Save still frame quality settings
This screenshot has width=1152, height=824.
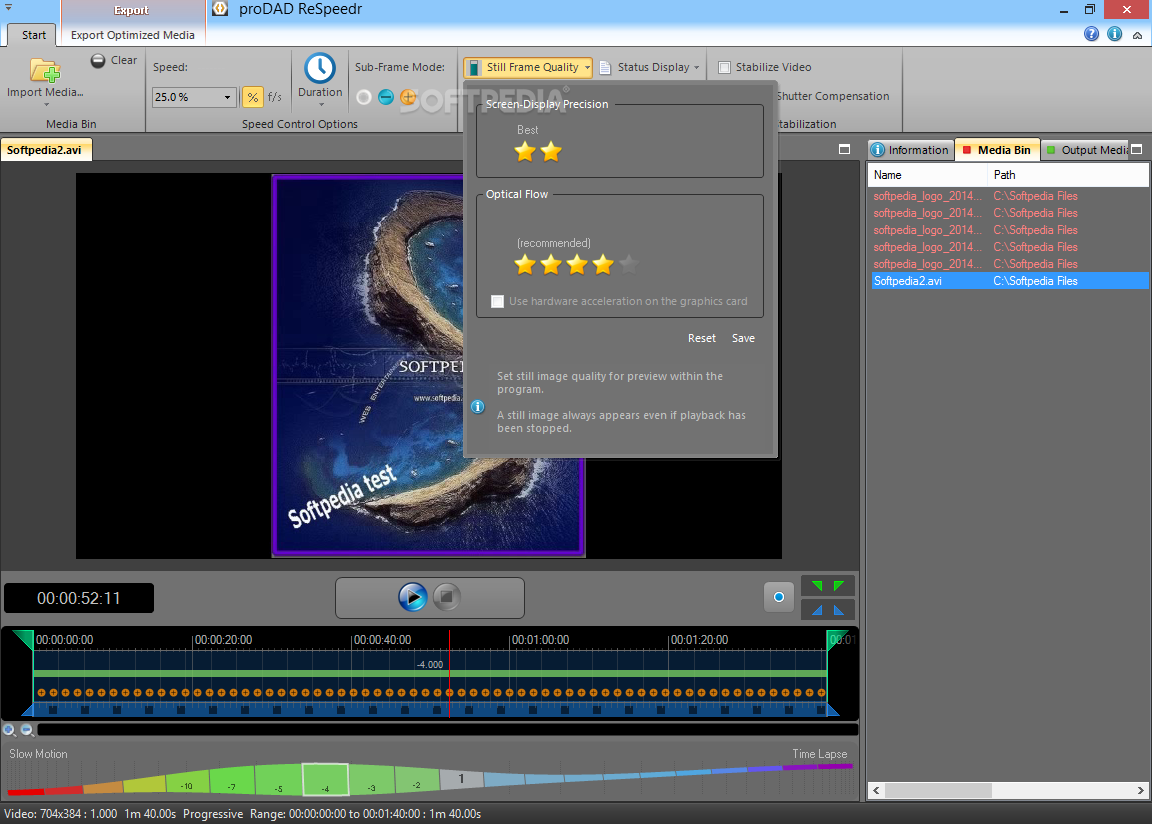point(743,339)
